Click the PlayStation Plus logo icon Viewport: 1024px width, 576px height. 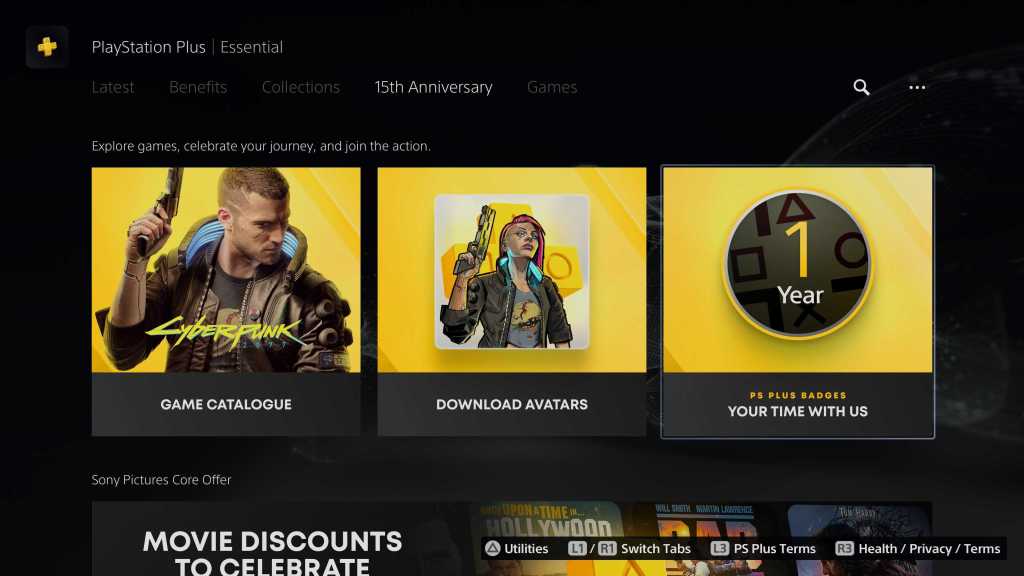(x=47, y=47)
